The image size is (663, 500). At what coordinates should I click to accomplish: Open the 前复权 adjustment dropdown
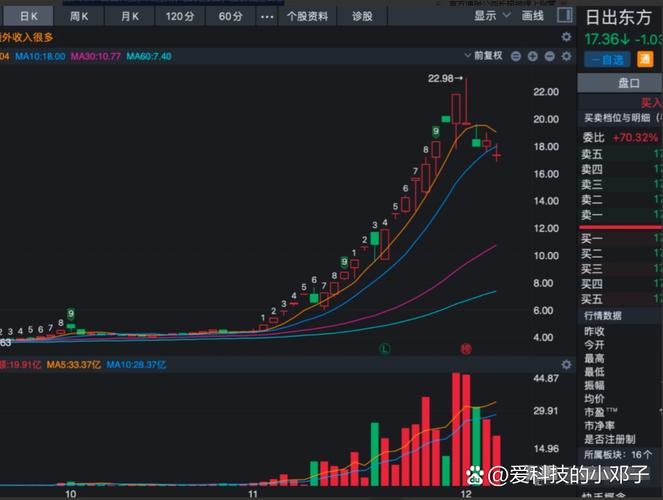click(x=483, y=56)
